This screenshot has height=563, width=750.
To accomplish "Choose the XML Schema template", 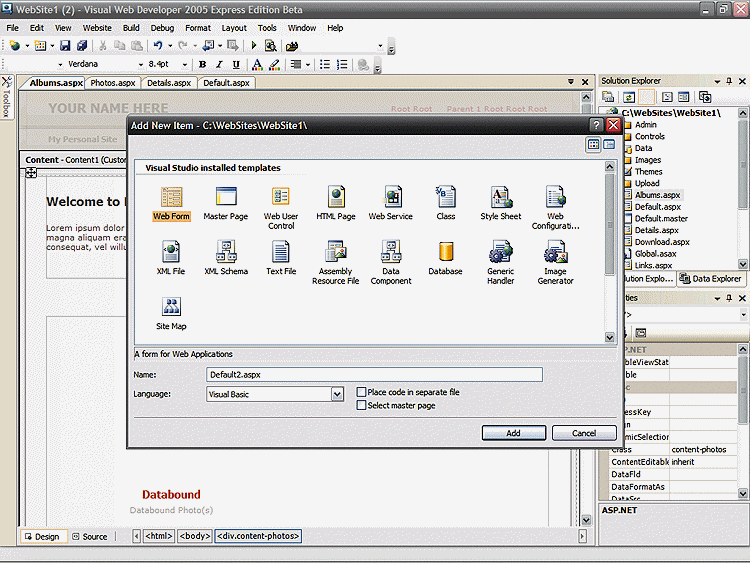I will pos(226,258).
